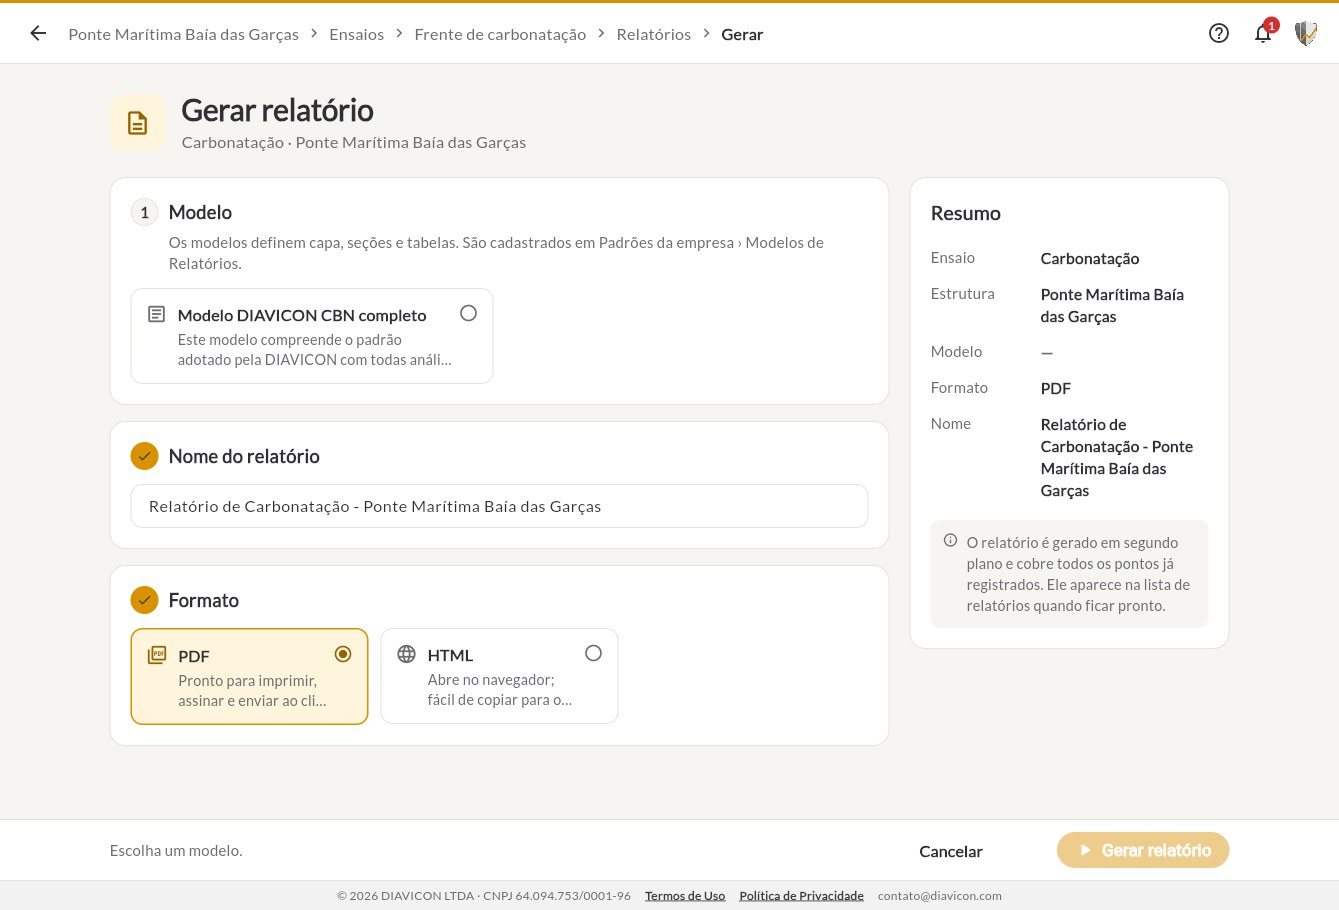Click the current Gerar breadcrumb item
This screenshot has width=1339, height=910.
[x=742, y=34]
